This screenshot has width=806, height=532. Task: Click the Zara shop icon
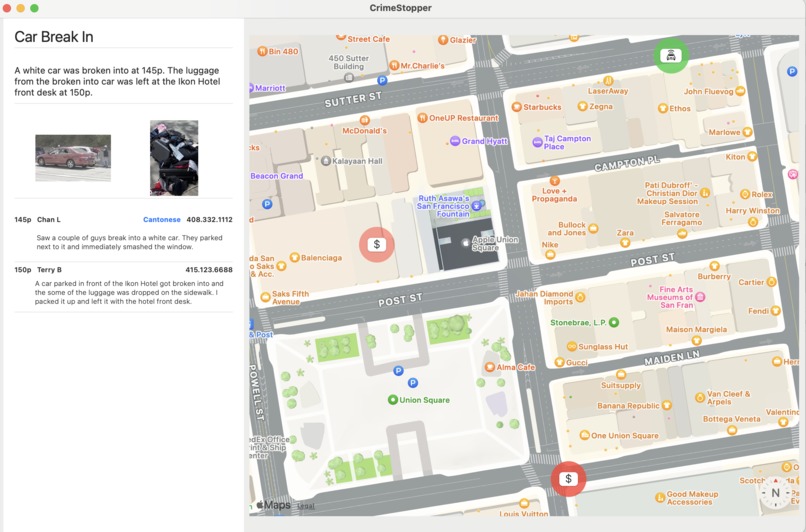click(625, 242)
